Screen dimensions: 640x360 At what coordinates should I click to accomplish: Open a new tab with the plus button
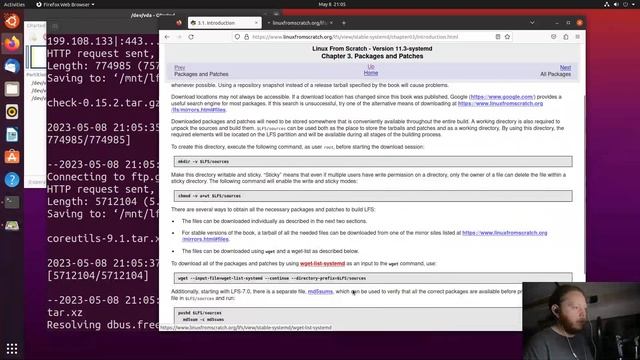pos(344,23)
